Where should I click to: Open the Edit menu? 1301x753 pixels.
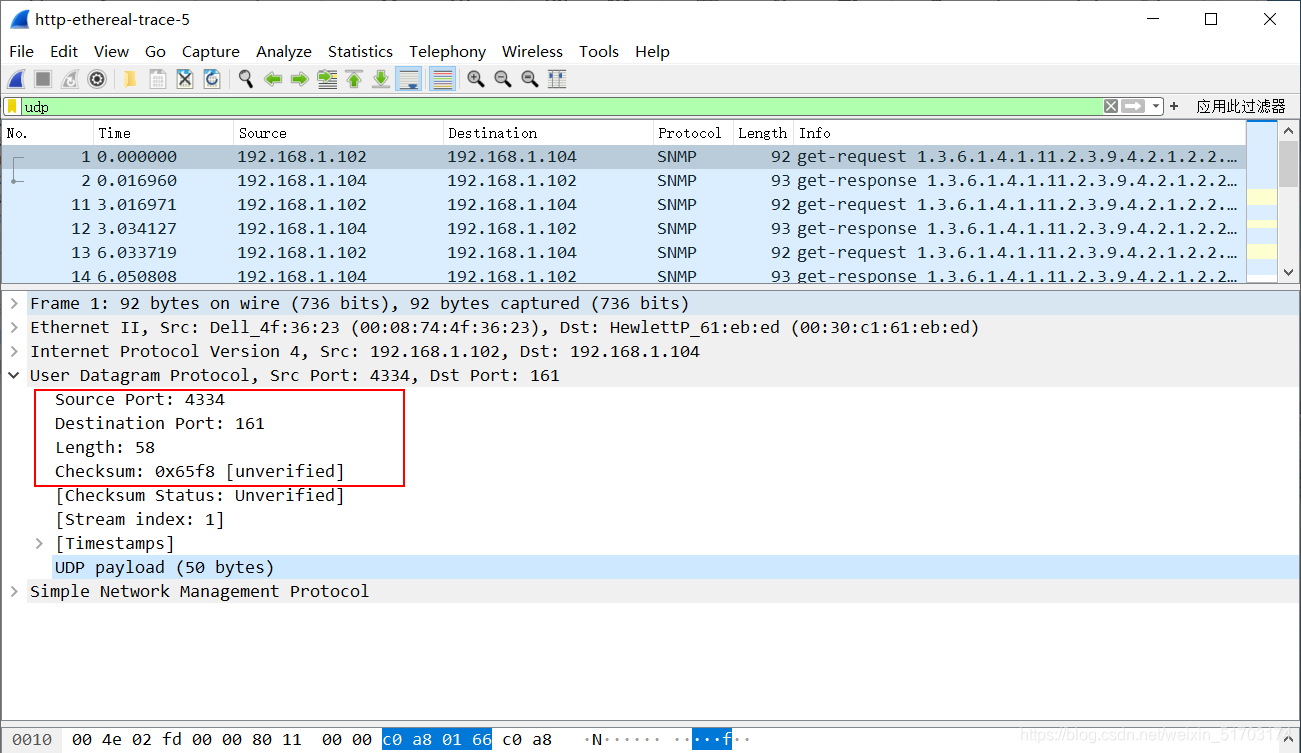64,52
